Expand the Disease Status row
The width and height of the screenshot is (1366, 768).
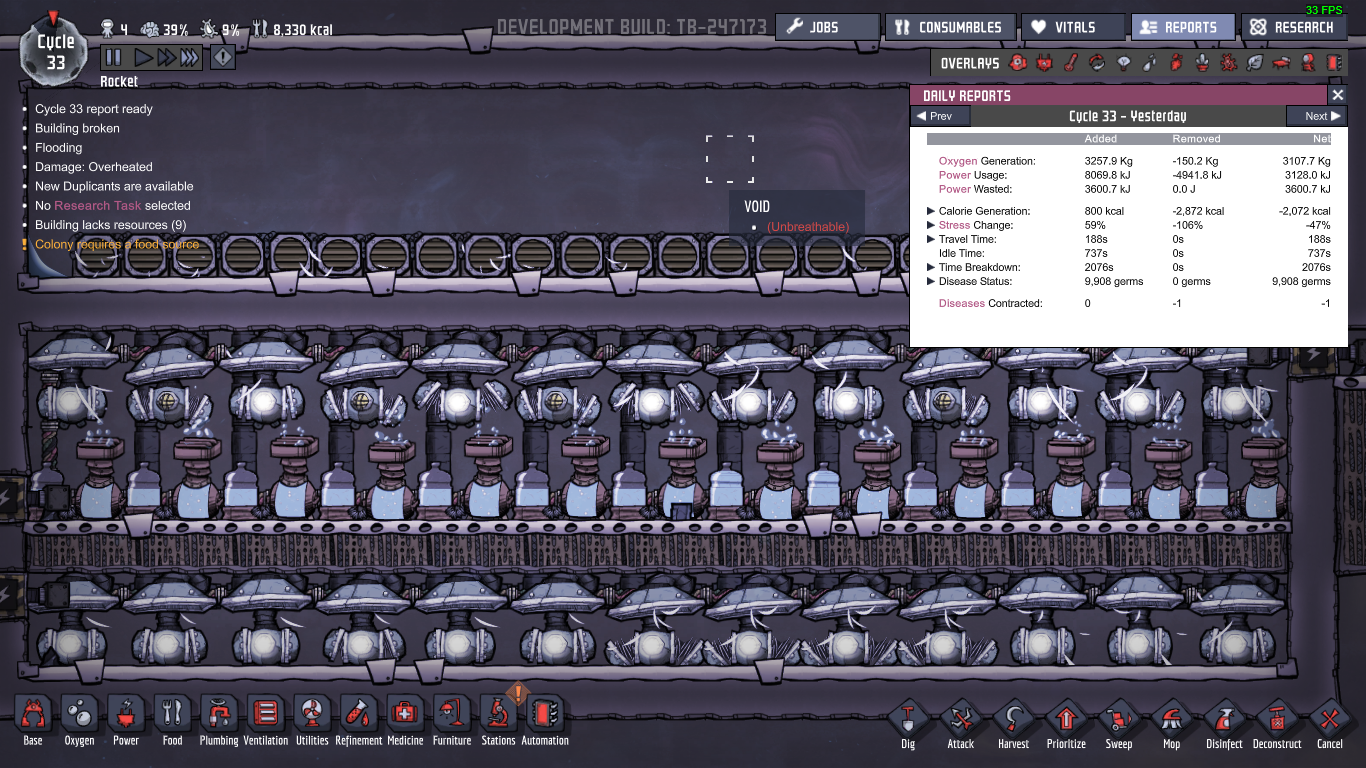(931, 281)
